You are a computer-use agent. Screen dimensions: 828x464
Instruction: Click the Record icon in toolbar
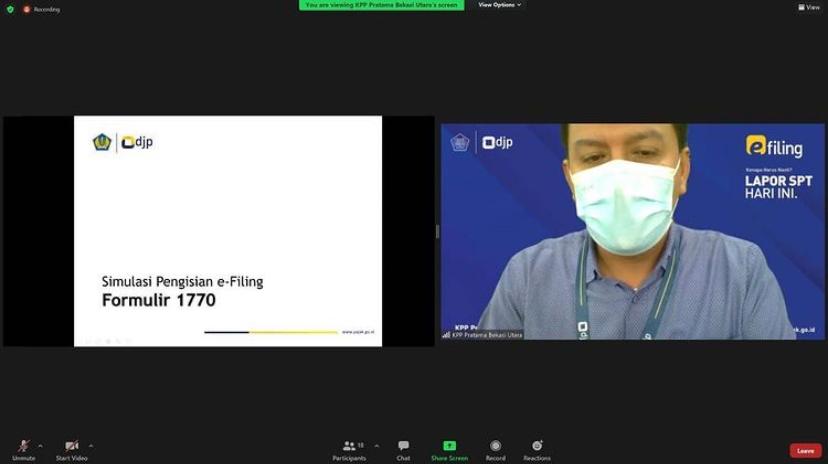tap(495, 447)
